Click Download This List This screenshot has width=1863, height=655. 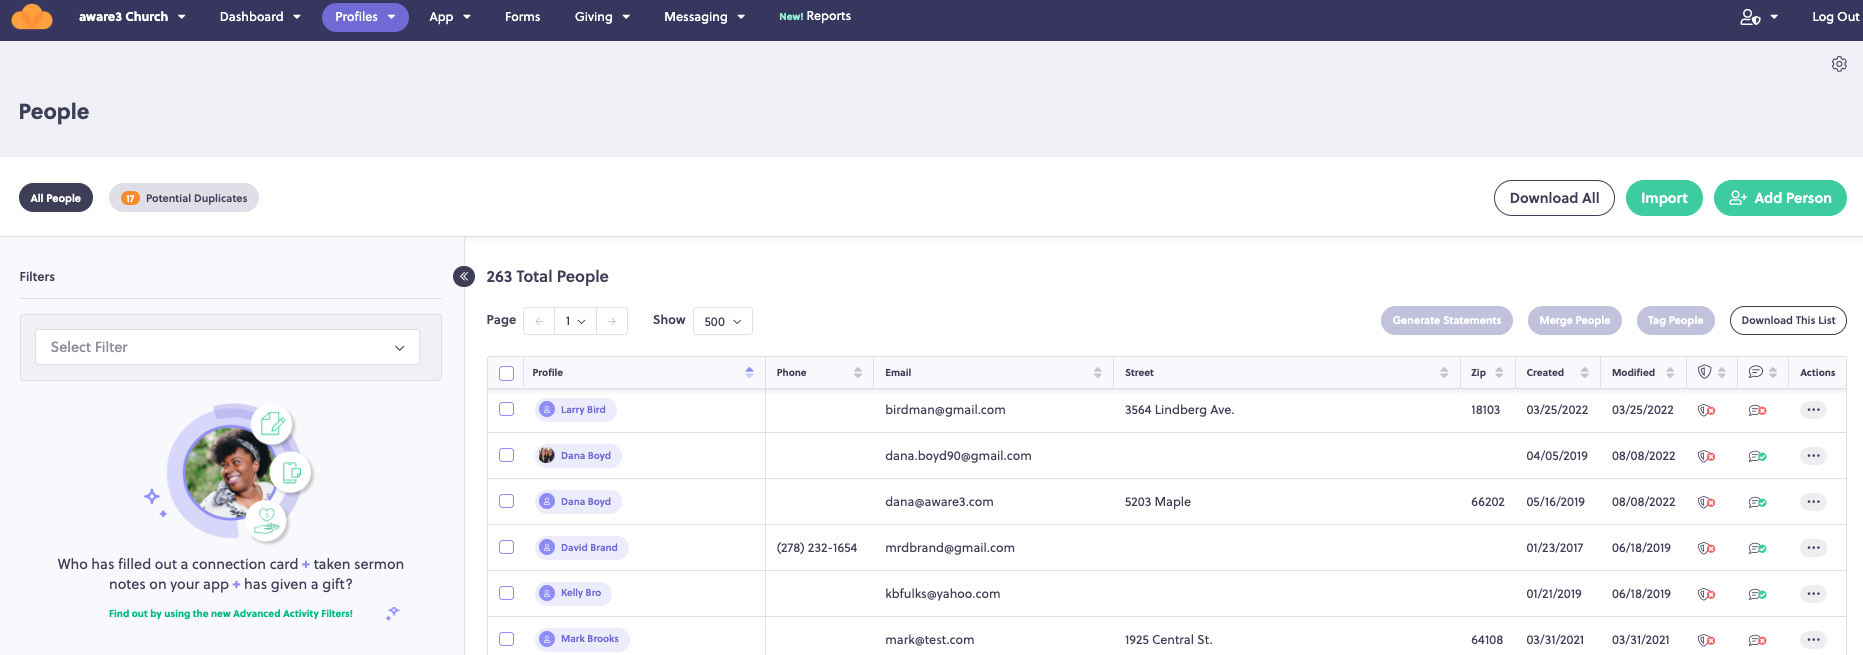(x=1788, y=320)
